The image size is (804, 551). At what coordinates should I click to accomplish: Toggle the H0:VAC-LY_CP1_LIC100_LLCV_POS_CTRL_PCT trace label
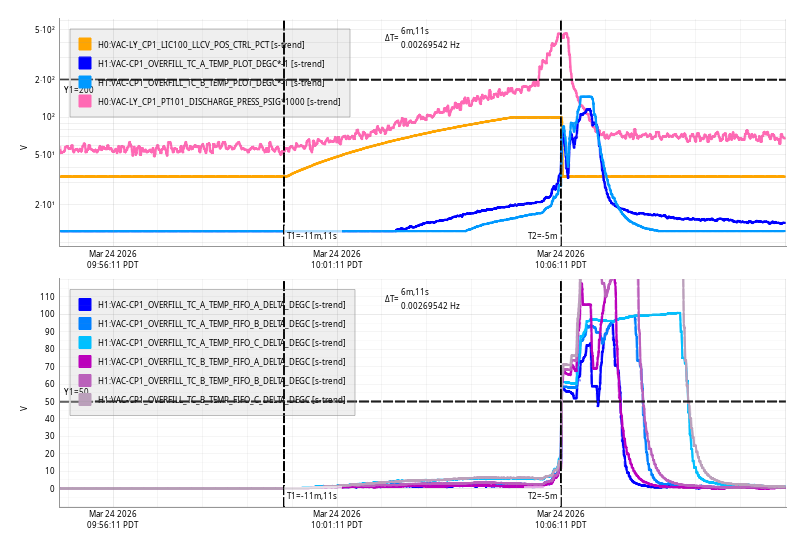pos(200,45)
